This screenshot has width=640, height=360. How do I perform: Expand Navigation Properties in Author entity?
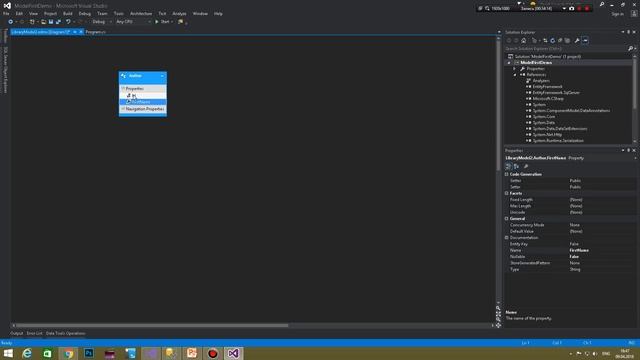(123, 109)
